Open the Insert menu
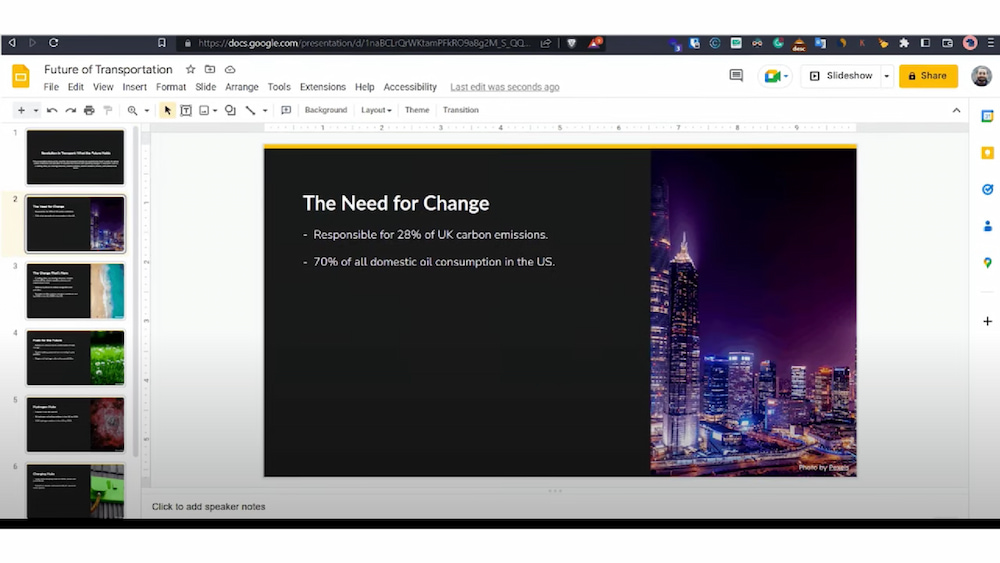The image size is (1000, 563). tap(135, 87)
